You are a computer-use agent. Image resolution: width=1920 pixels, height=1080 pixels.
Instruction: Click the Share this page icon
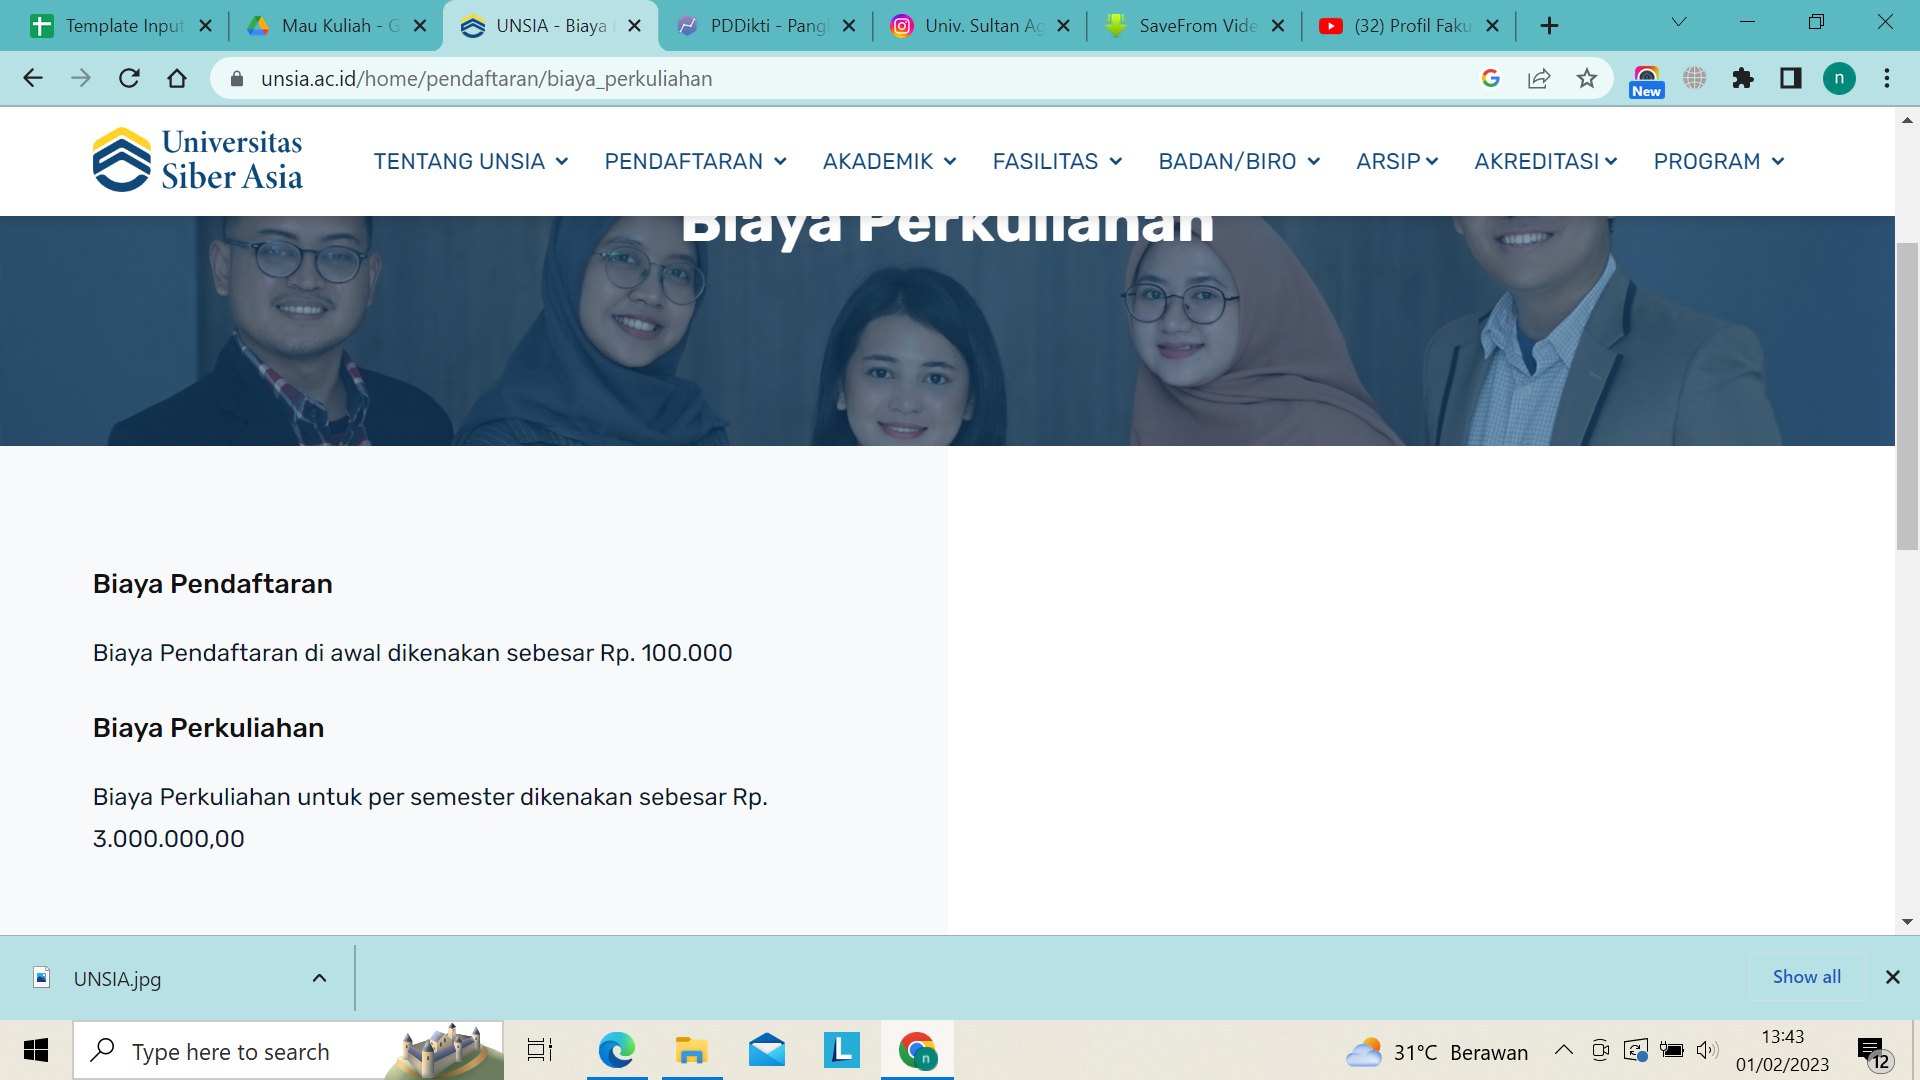(1539, 78)
